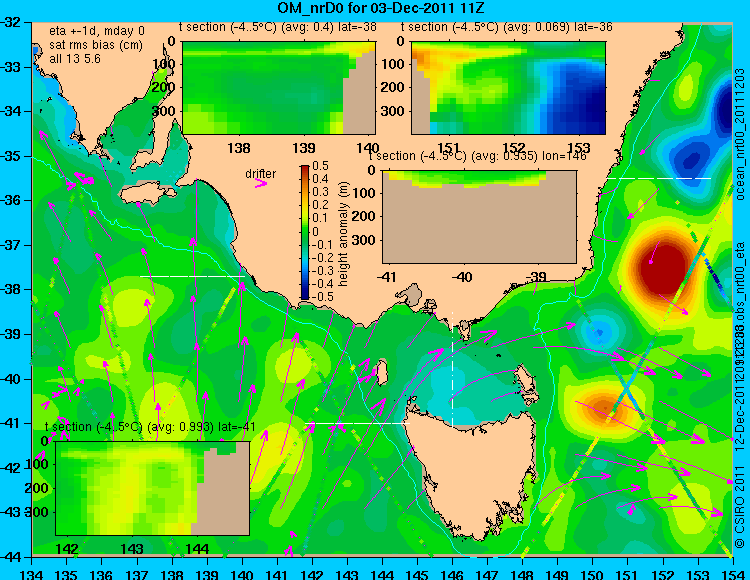Click the lat=-36 temperature section plot
Screen dimensions: 750x580
pos(508,88)
